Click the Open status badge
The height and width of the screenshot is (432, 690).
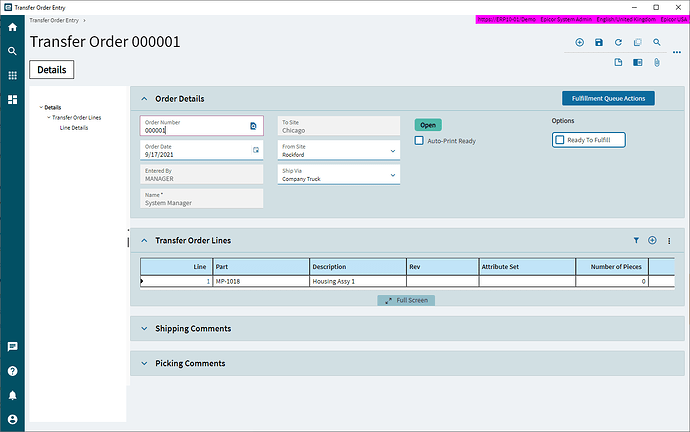[428, 125]
